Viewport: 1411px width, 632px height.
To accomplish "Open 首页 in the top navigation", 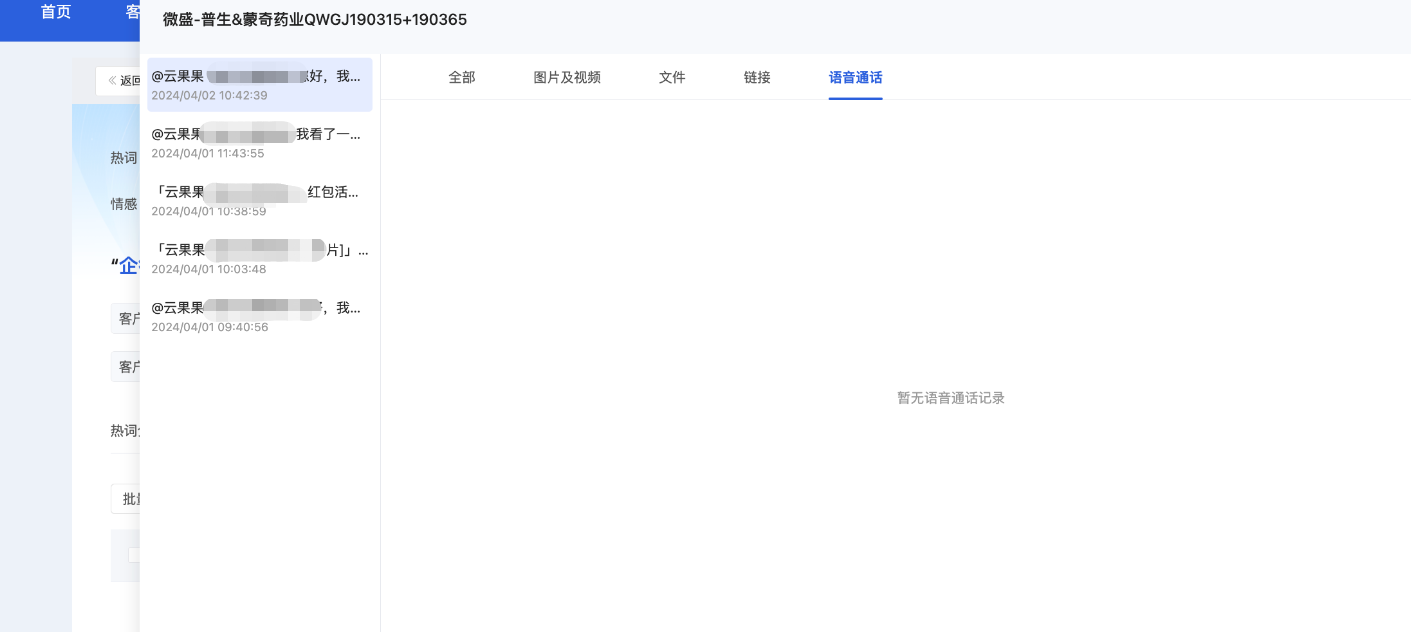I will 56,12.
